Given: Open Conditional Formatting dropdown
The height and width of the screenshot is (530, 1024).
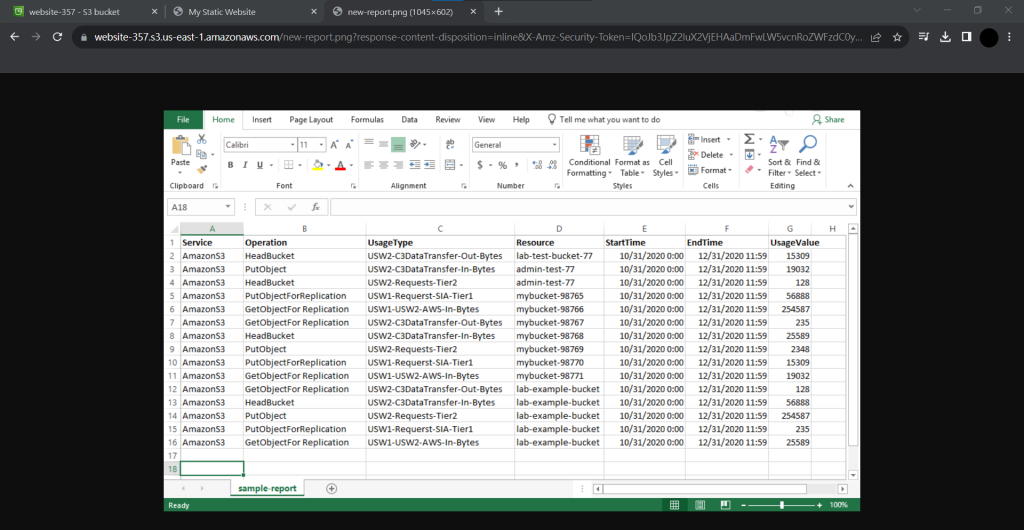Looking at the screenshot, I should 589,157.
